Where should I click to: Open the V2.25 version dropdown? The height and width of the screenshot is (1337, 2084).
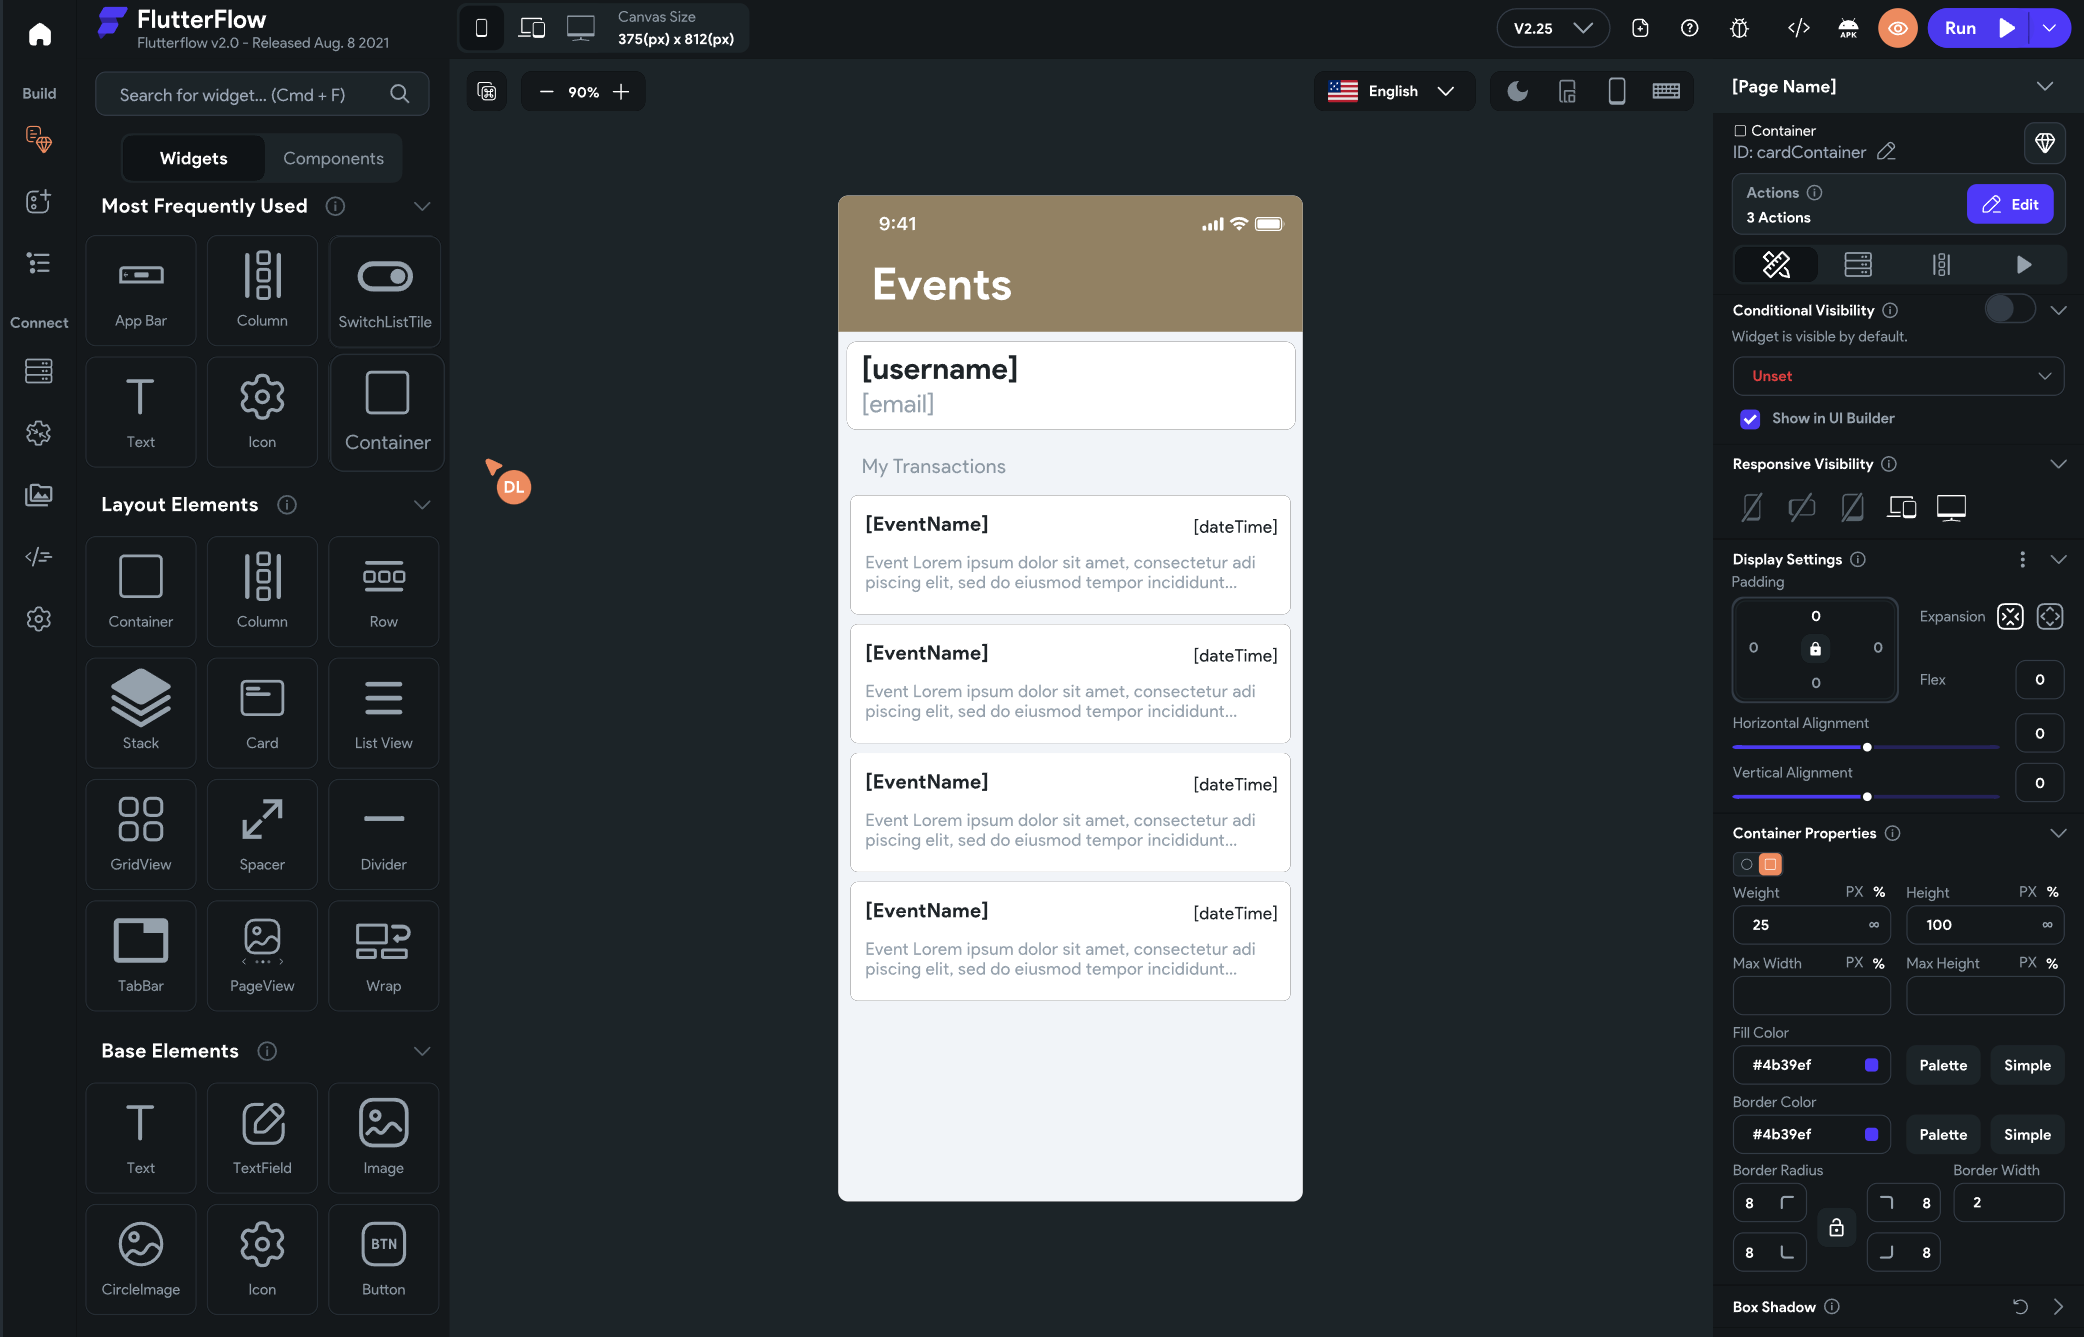tap(1552, 28)
